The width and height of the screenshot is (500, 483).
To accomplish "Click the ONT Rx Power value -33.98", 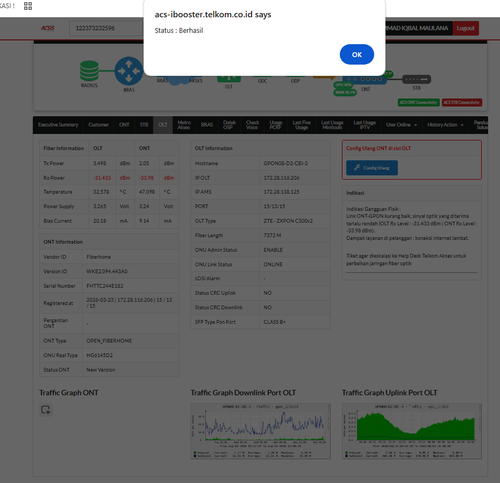I will pyautogui.click(x=146, y=178).
